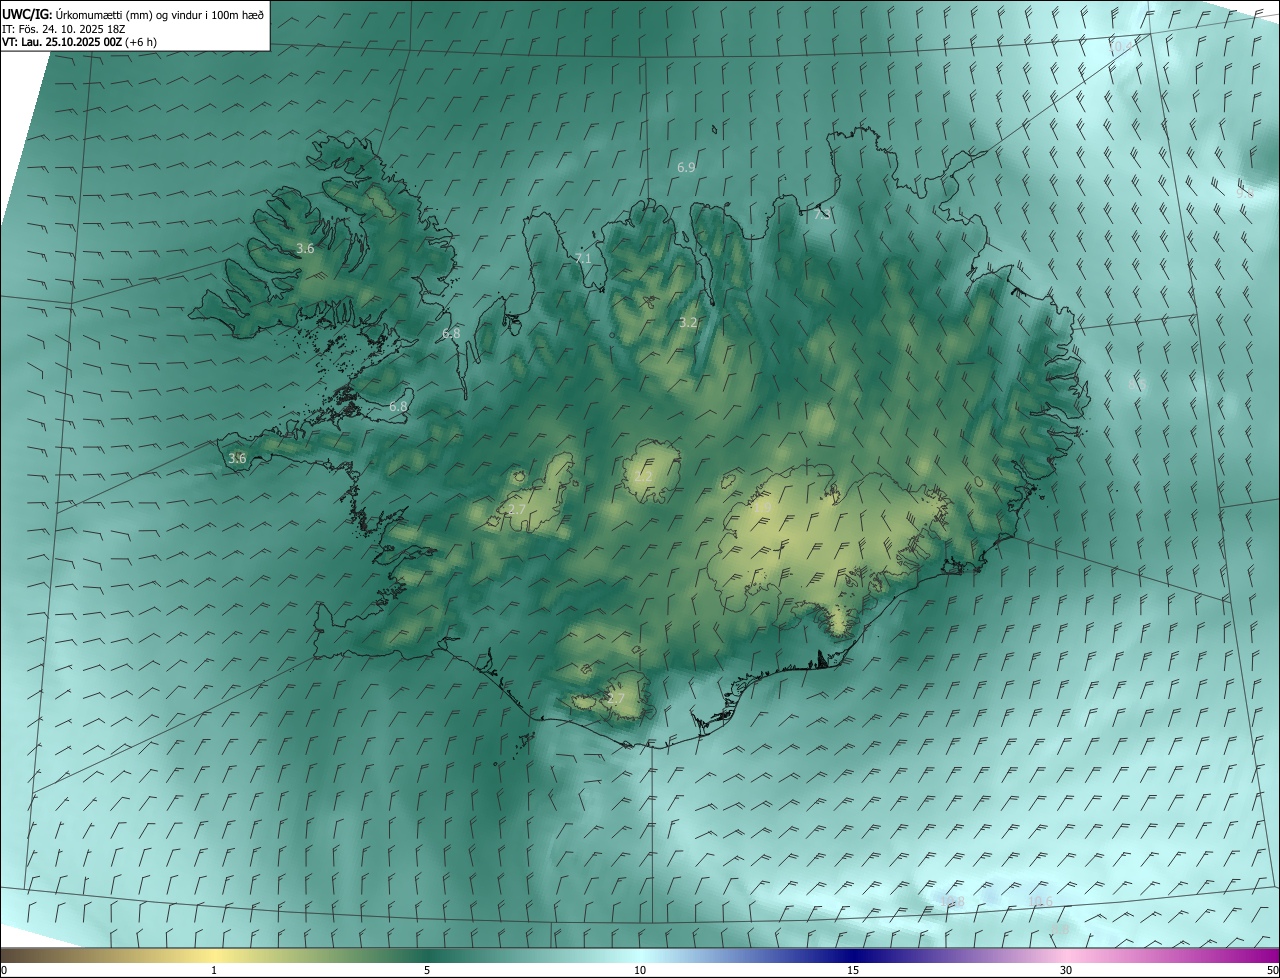Screen dimensions: 1280x978
Task: Click the 2.2 value on the Hofsjökull glacier
Action: coord(643,478)
